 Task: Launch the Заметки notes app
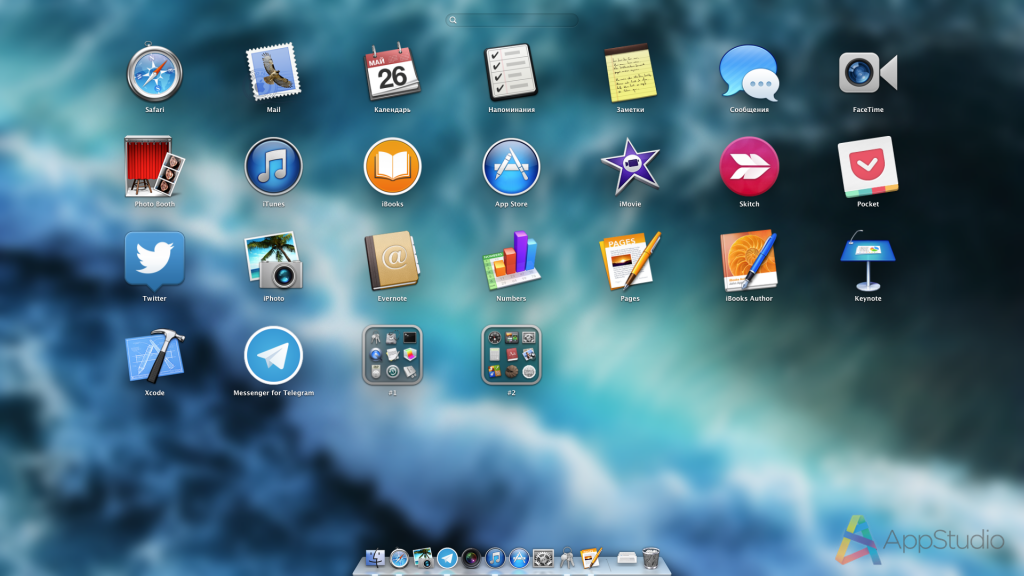630,73
